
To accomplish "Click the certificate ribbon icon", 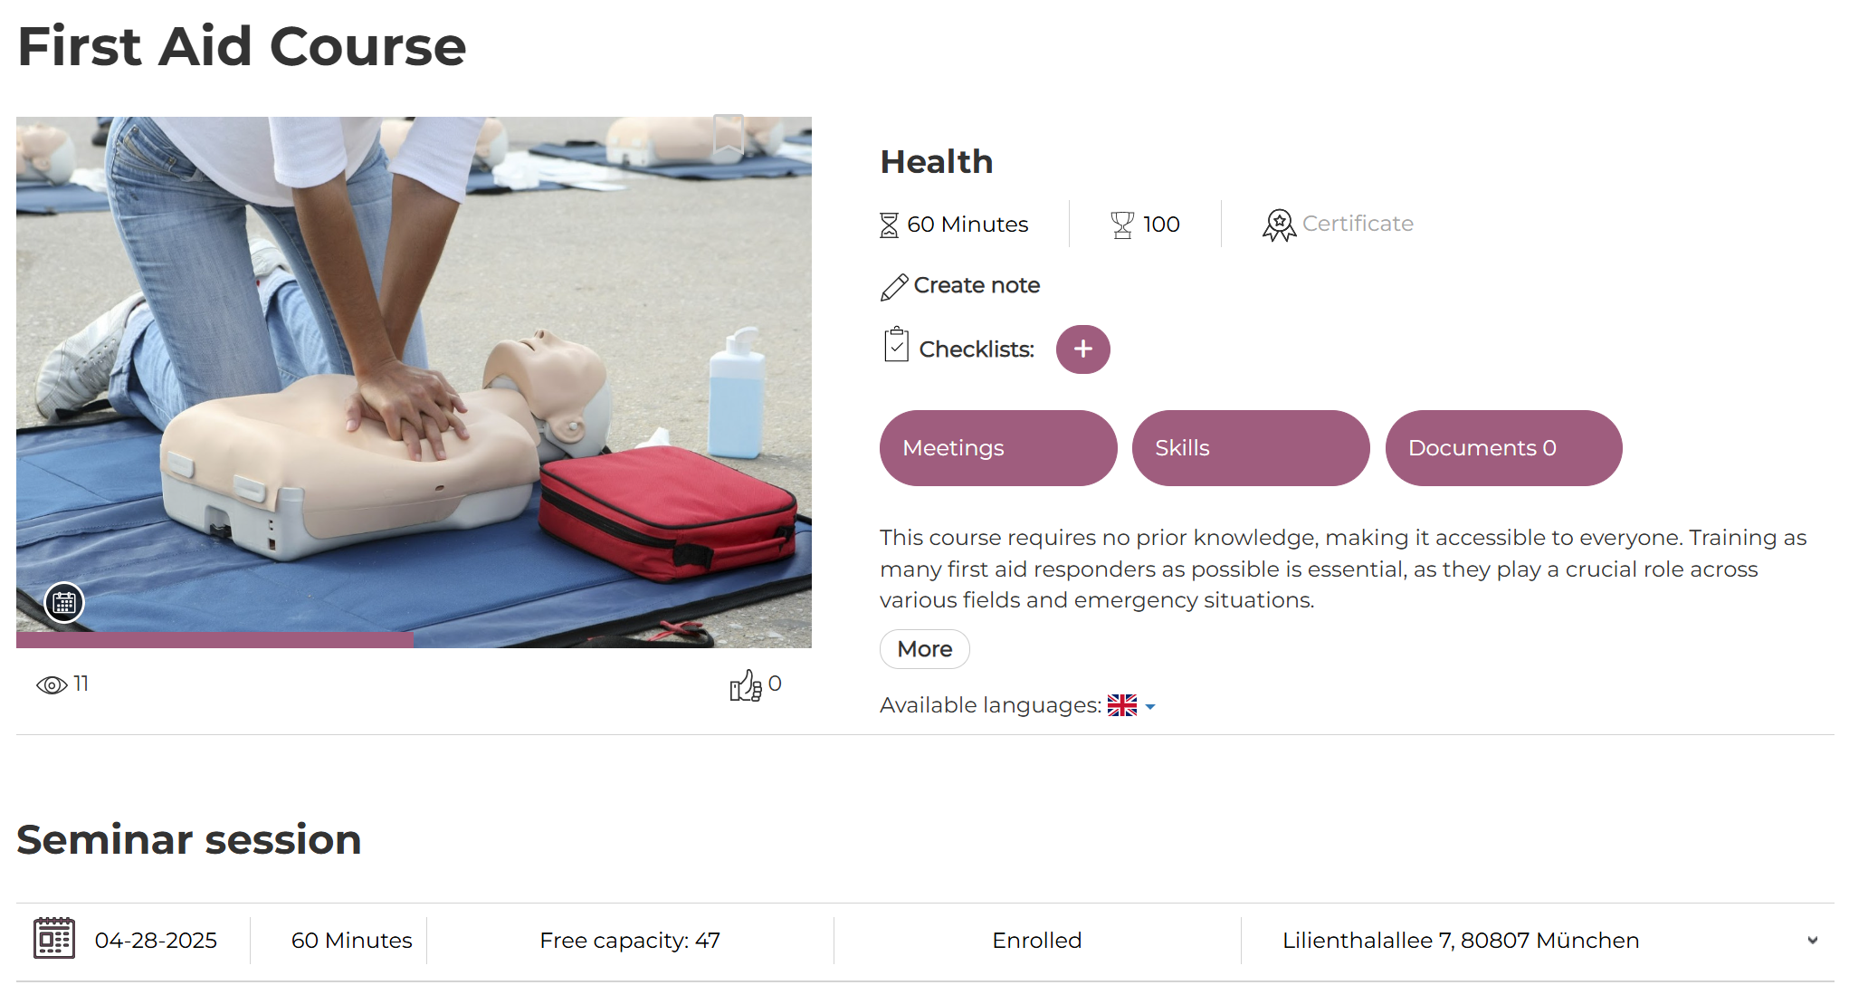I will (1278, 225).
